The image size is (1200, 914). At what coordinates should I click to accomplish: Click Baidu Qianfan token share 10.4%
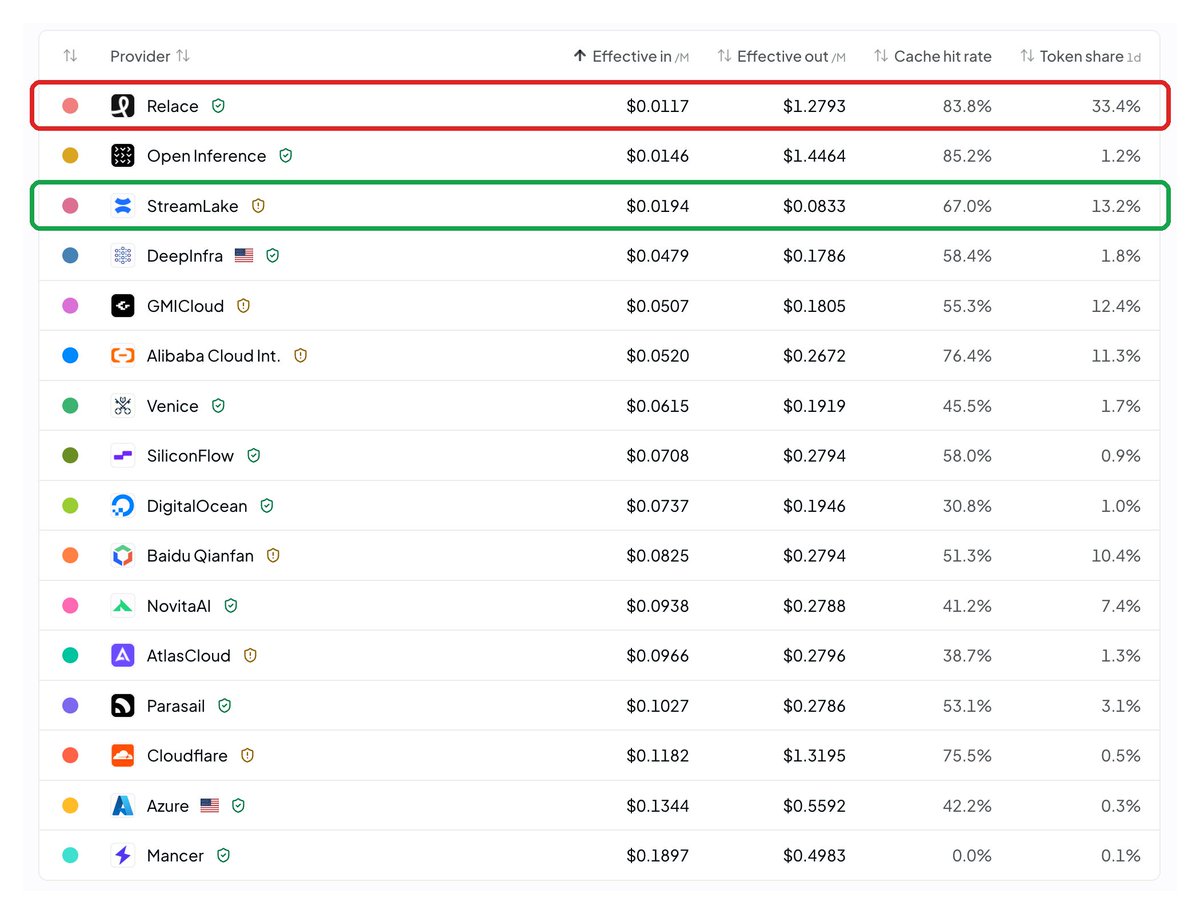[x=1116, y=556]
